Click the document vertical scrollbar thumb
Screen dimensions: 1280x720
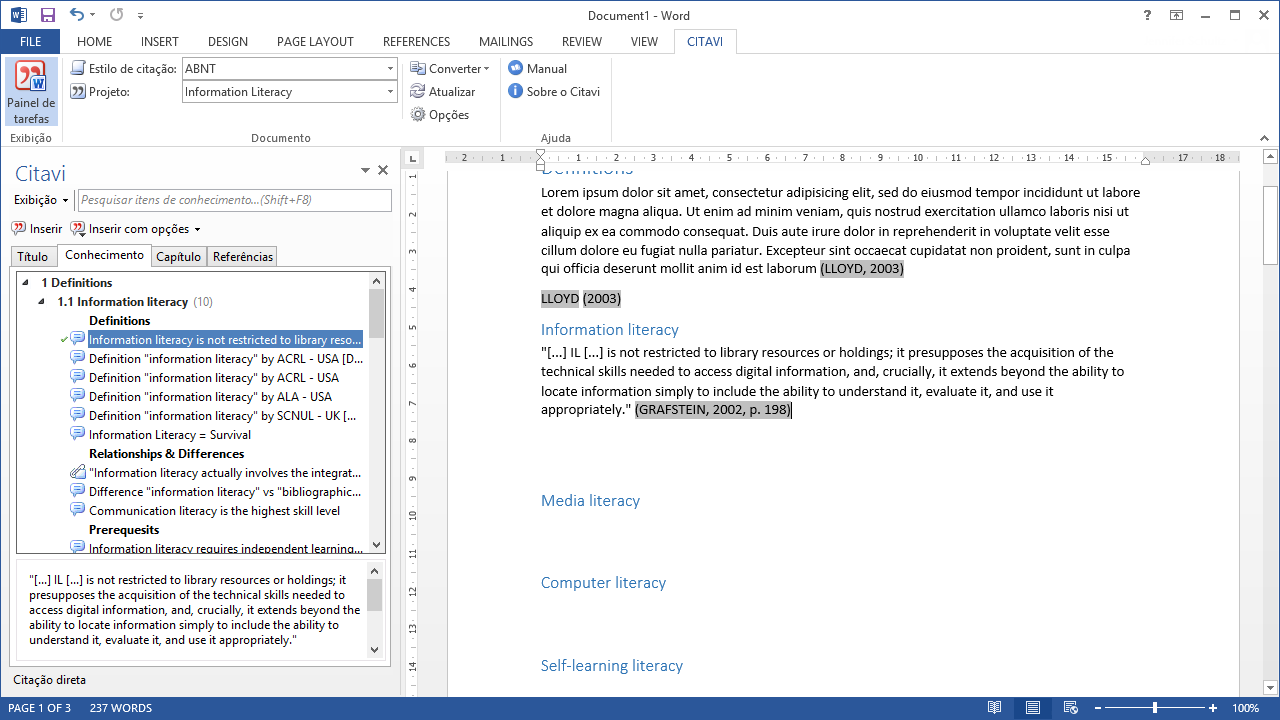click(x=1270, y=225)
